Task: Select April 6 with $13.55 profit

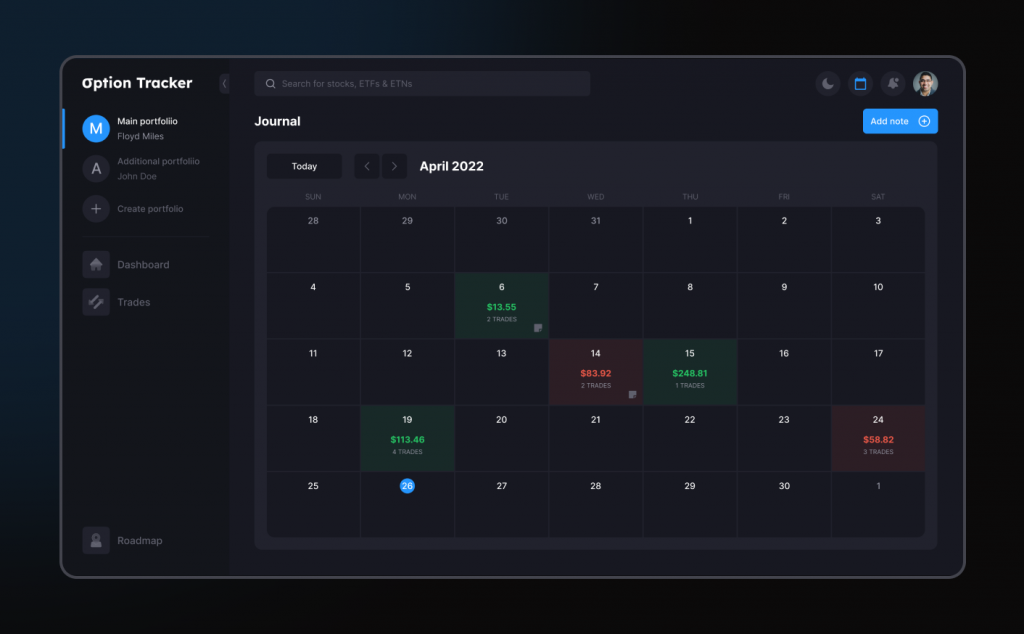Action: pos(502,306)
